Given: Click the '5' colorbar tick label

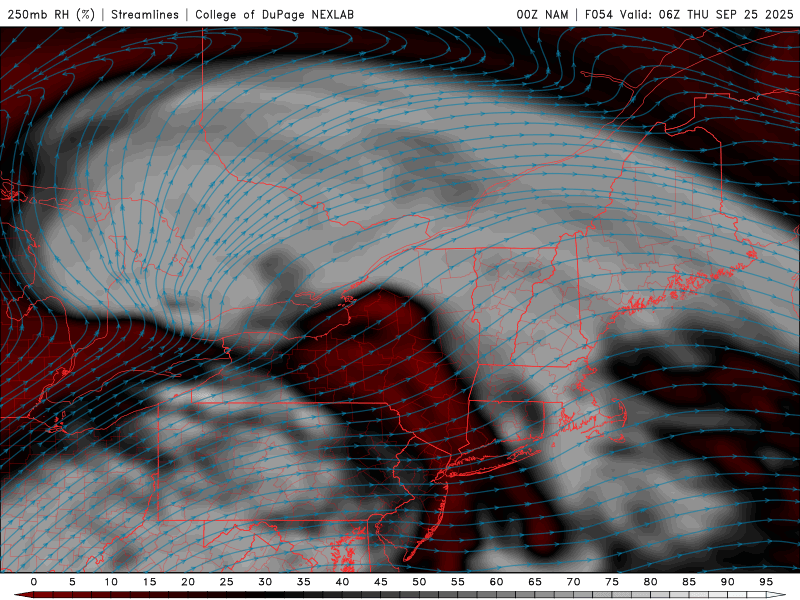Looking at the screenshot, I should coord(72,582).
